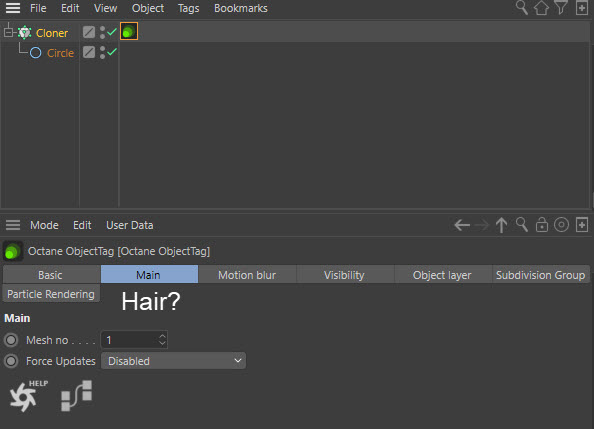Open the Object menu
This screenshot has width=594, height=429.
click(148, 8)
